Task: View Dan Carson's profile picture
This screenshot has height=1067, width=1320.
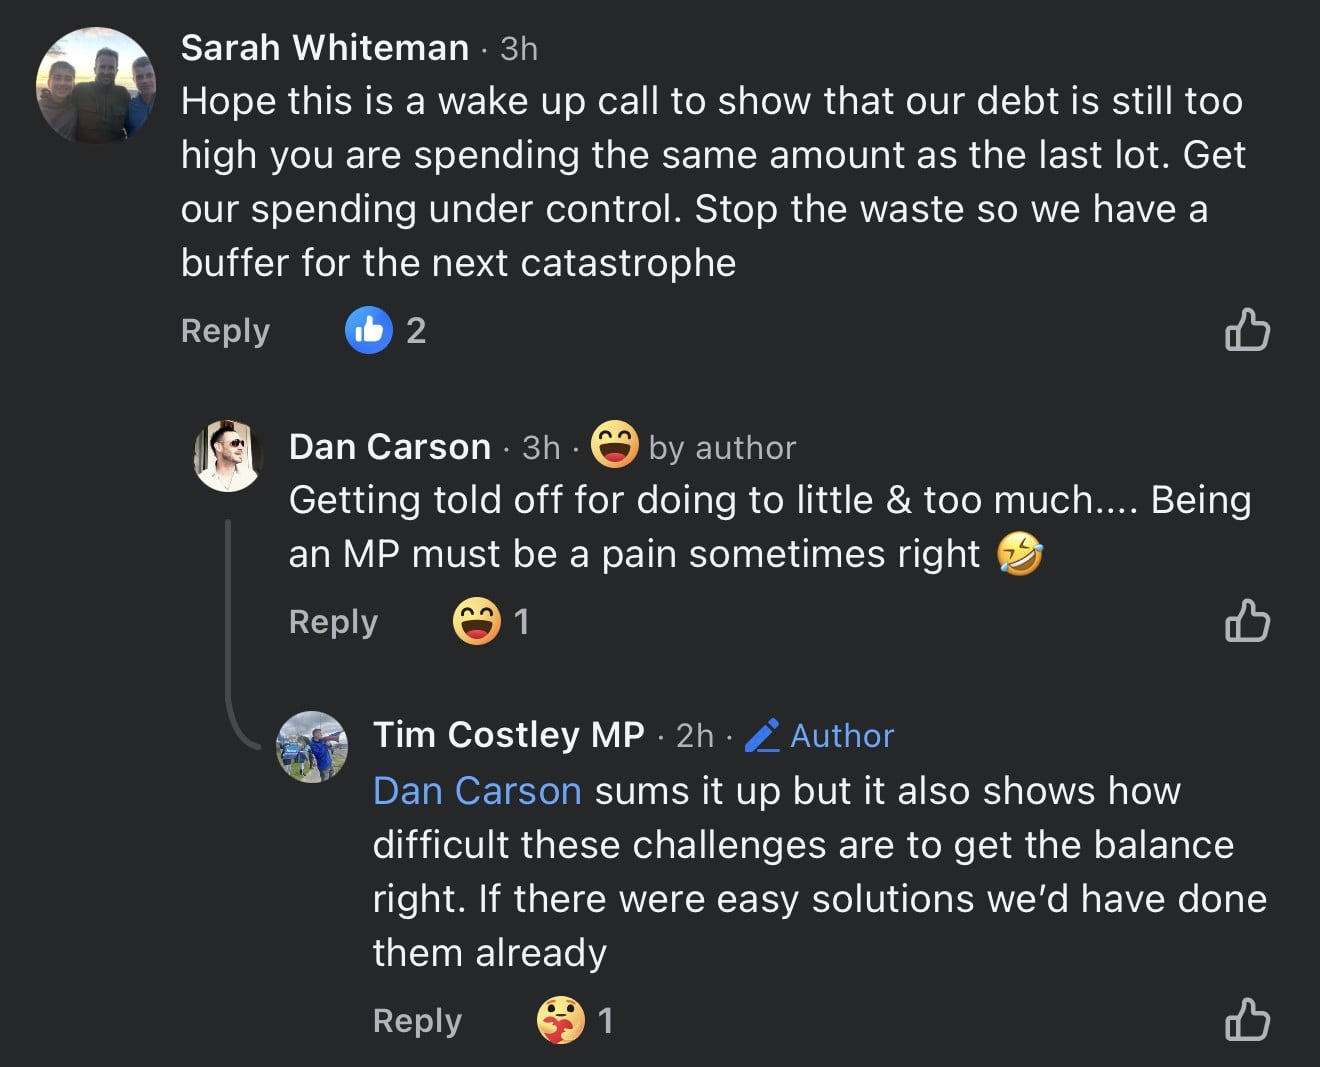Action: [228, 456]
